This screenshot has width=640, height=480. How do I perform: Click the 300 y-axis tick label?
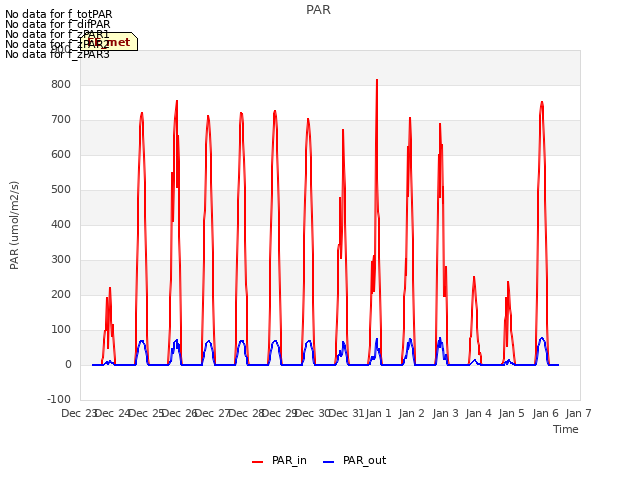[x=61, y=260]
